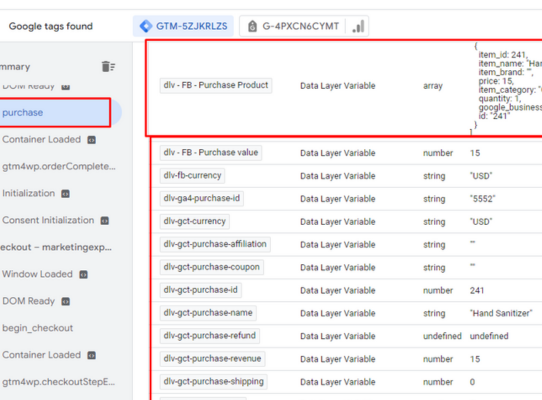Click the dlv-fb-currency variable chip
542x400 pixels.
click(192, 176)
